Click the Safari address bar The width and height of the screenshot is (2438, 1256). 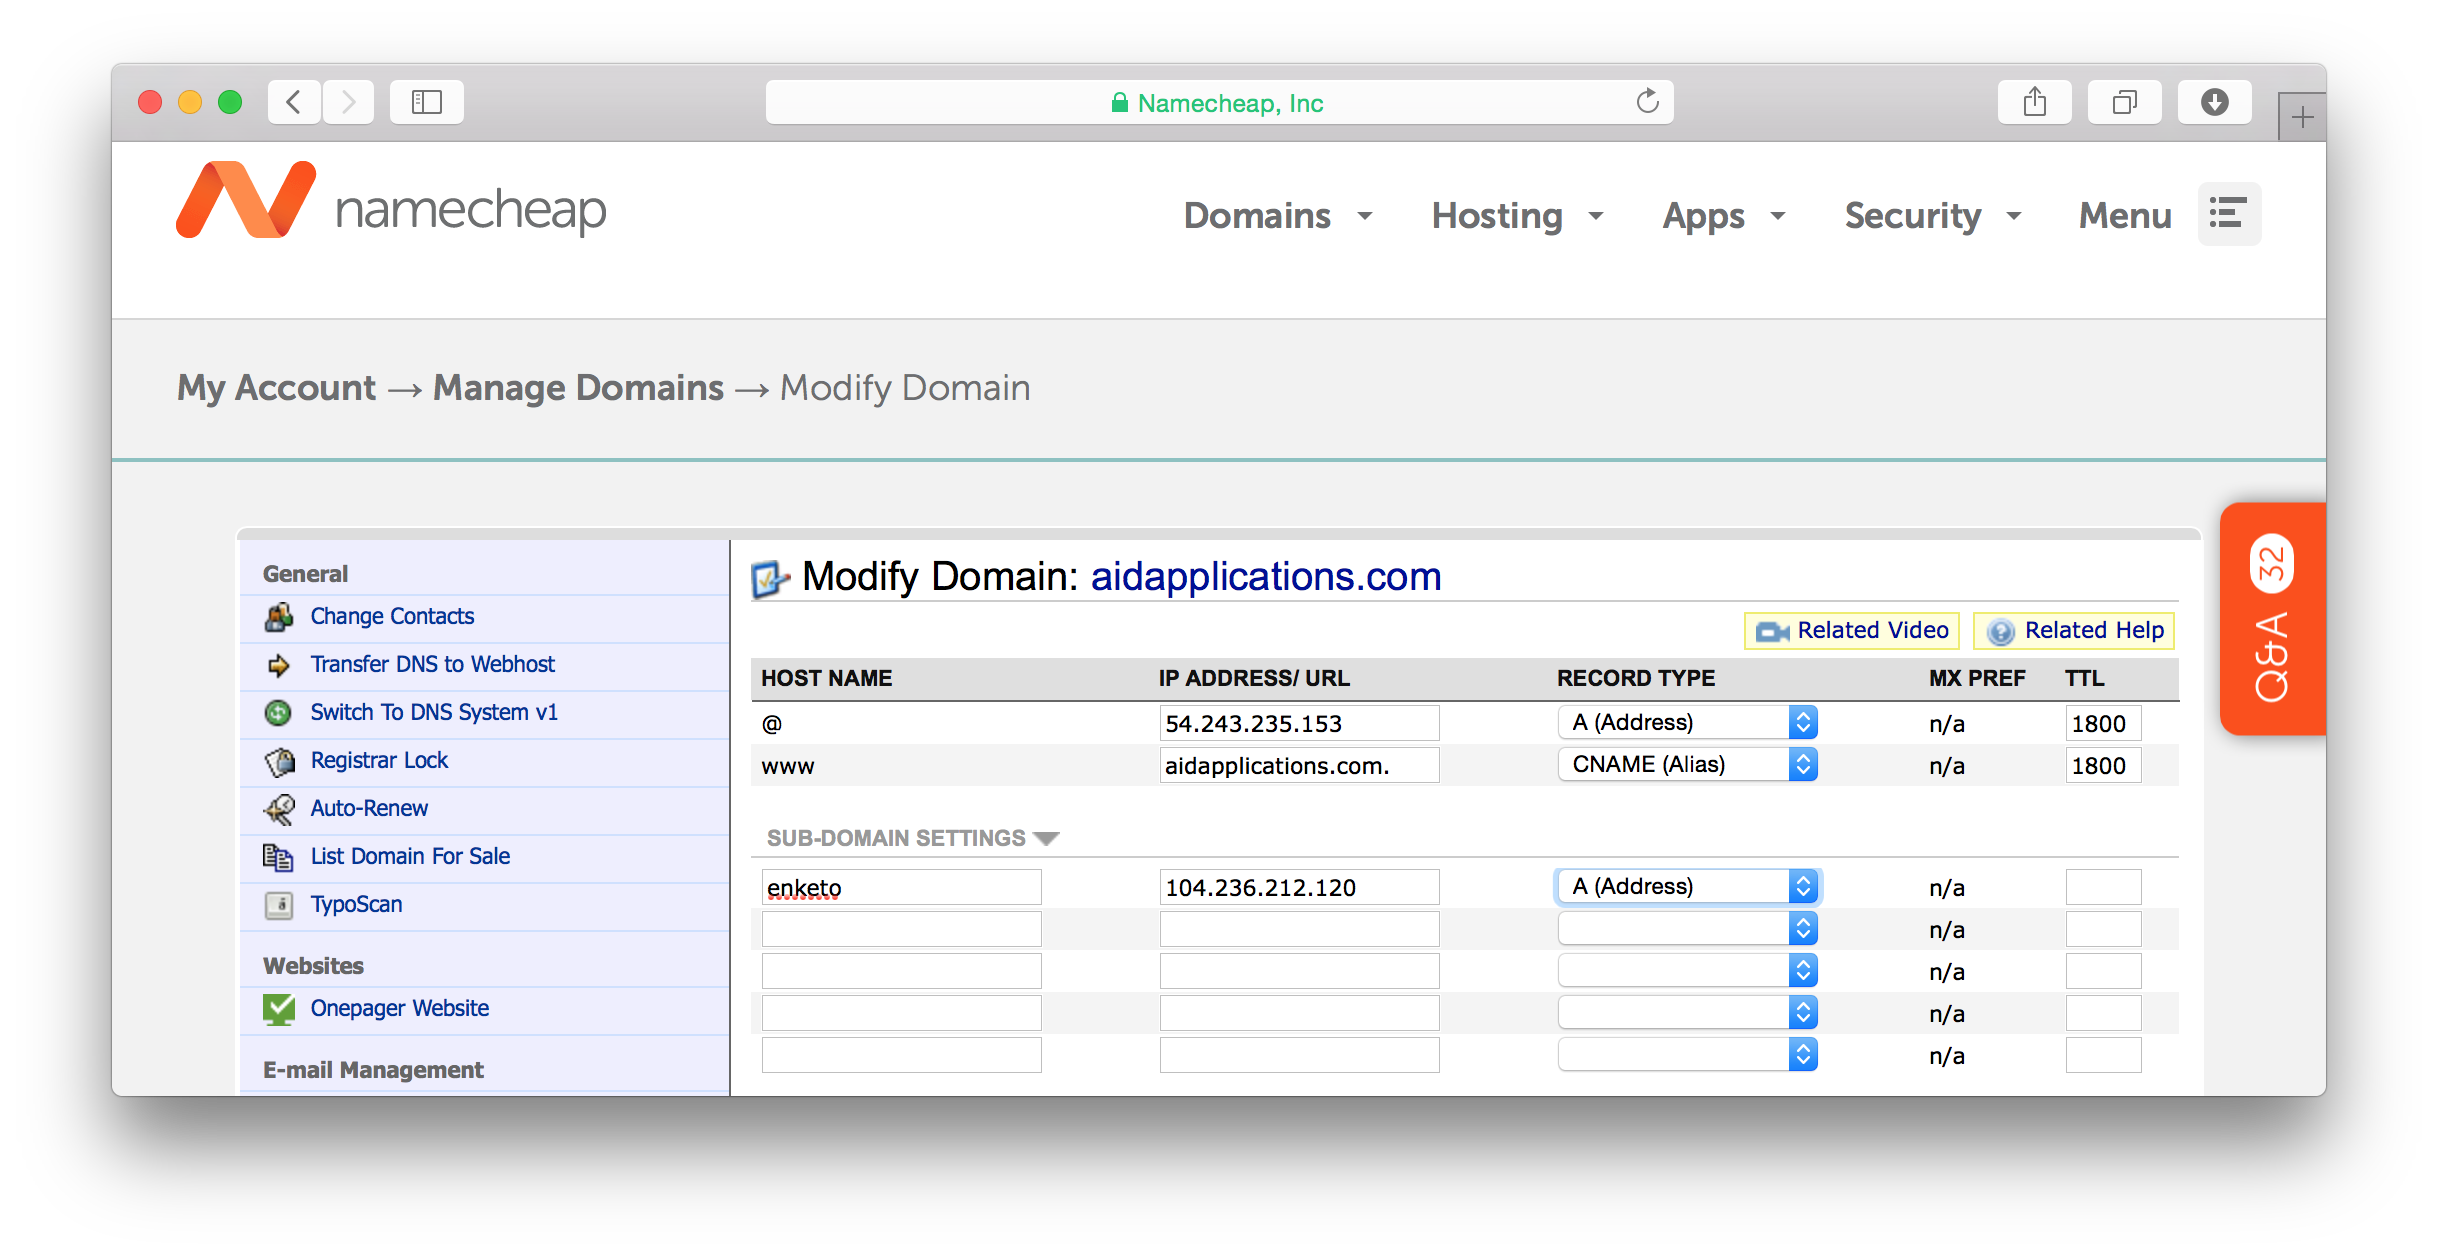point(1219,102)
